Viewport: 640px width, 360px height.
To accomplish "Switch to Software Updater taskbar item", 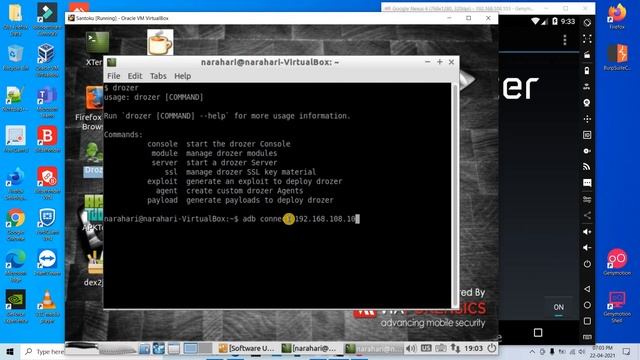I will [x=247, y=348].
